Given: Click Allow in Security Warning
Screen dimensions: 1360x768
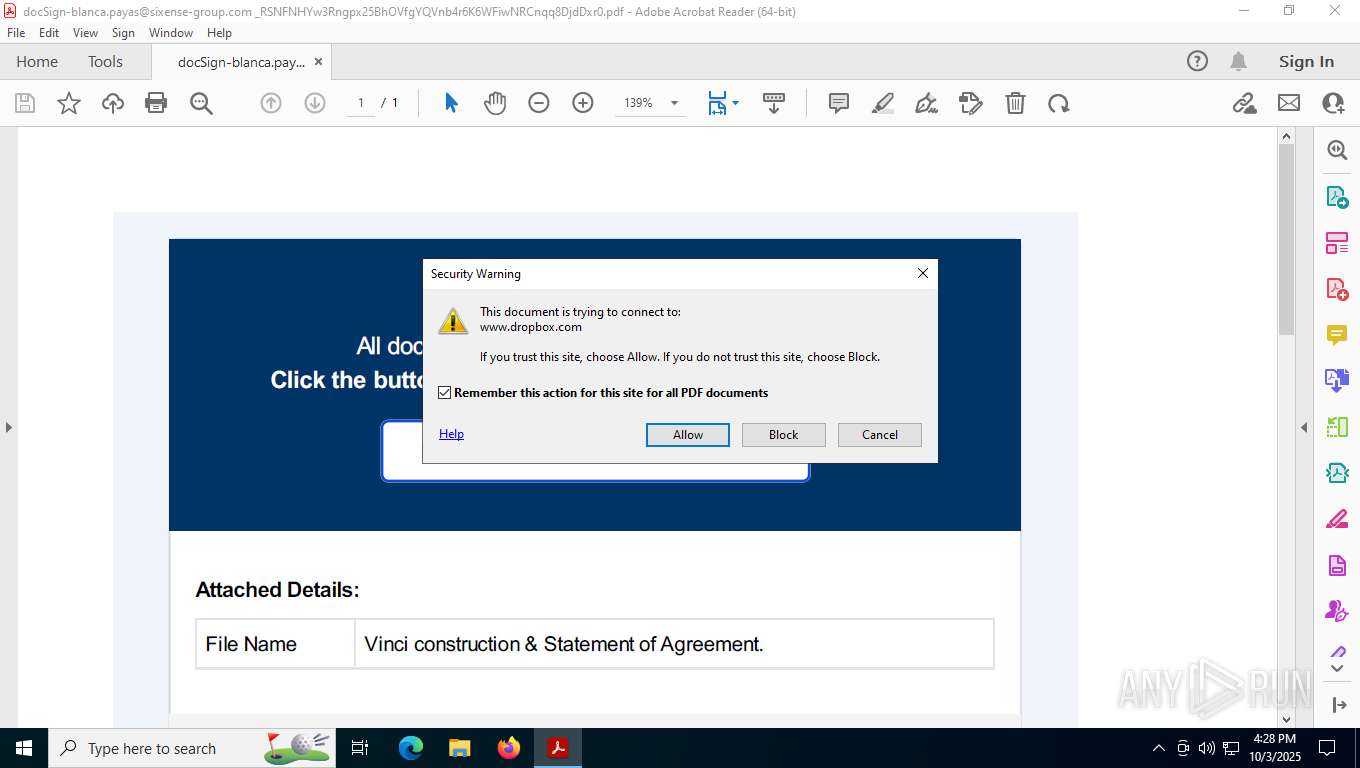Looking at the screenshot, I should (x=688, y=435).
